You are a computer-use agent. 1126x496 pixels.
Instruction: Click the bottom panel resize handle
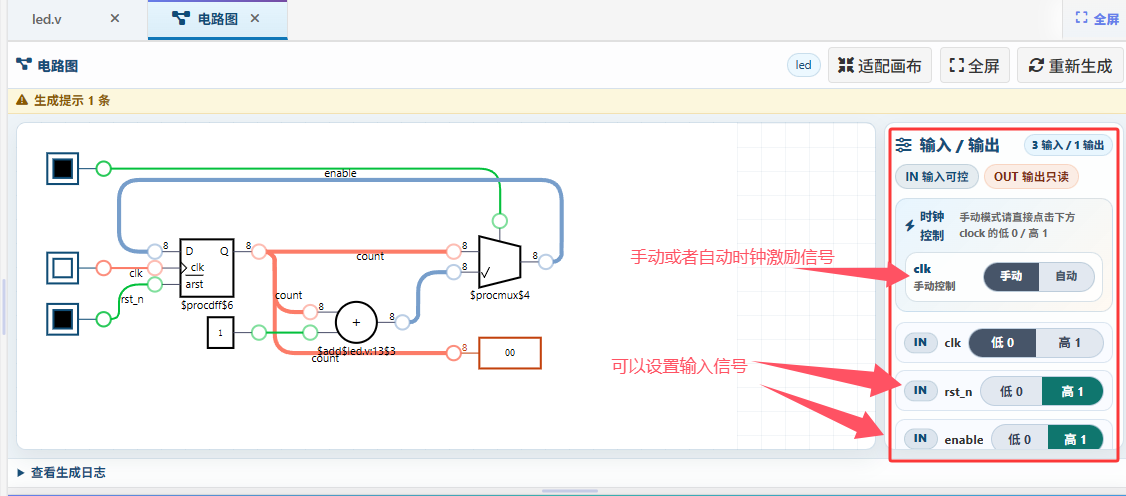(x=569, y=491)
